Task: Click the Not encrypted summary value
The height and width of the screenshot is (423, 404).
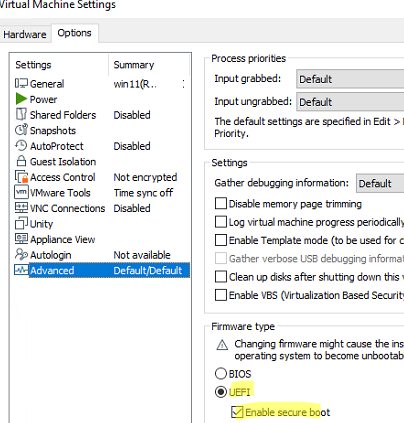Action: [x=145, y=177]
